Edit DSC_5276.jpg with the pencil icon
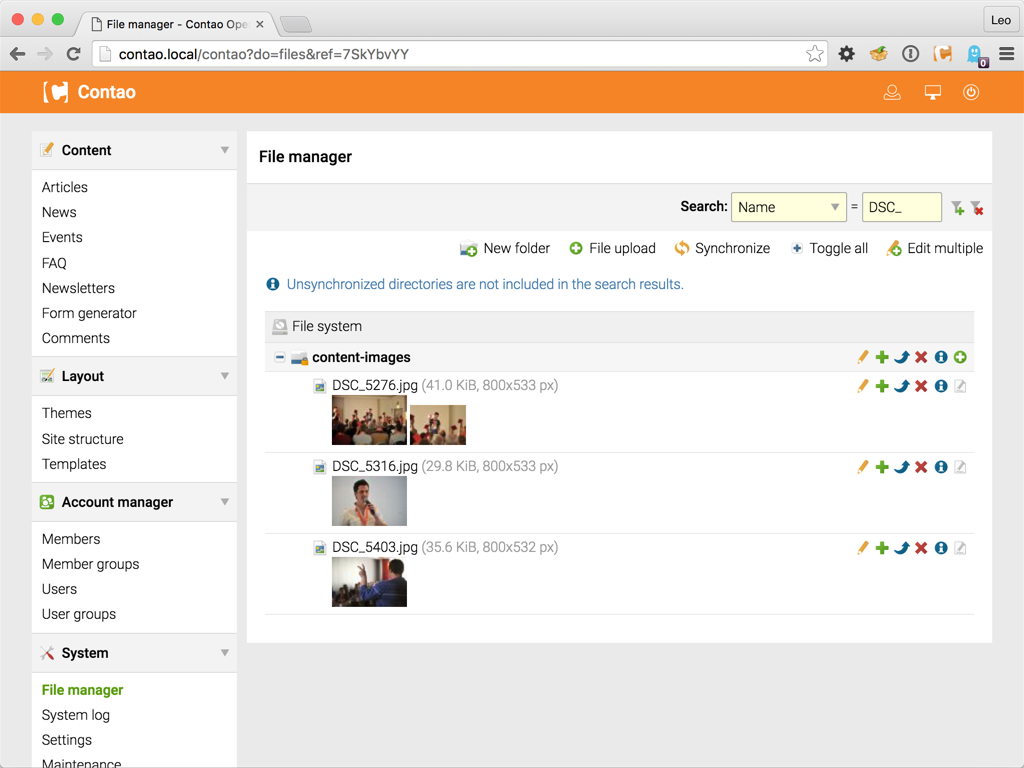1024x768 pixels. coord(862,386)
